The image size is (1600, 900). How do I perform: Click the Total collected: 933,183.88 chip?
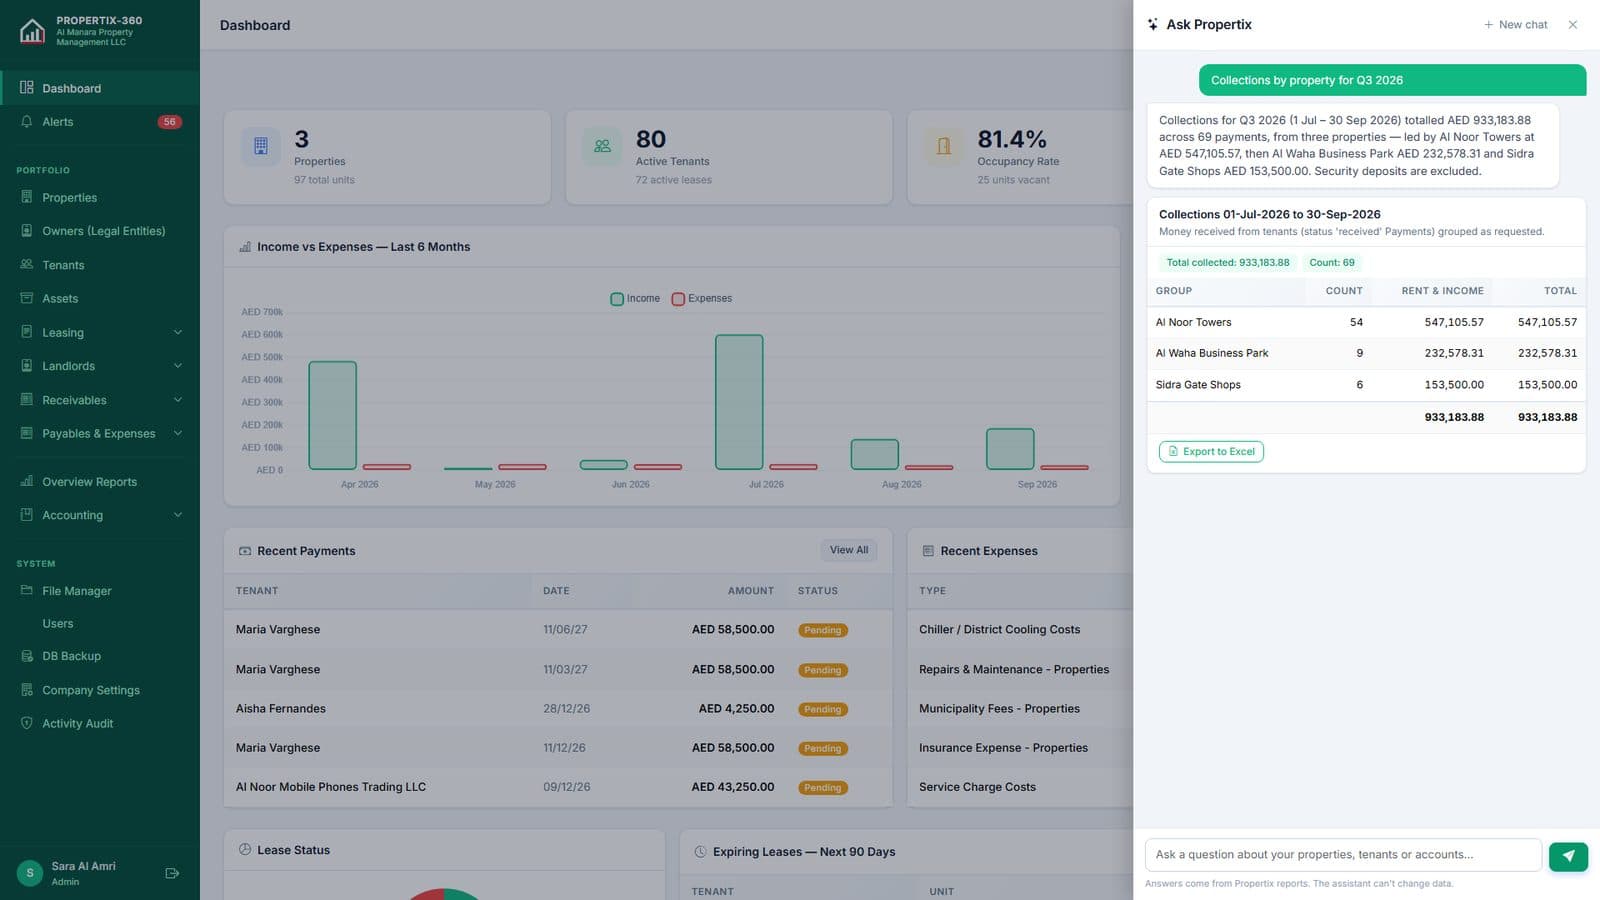(1228, 263)
